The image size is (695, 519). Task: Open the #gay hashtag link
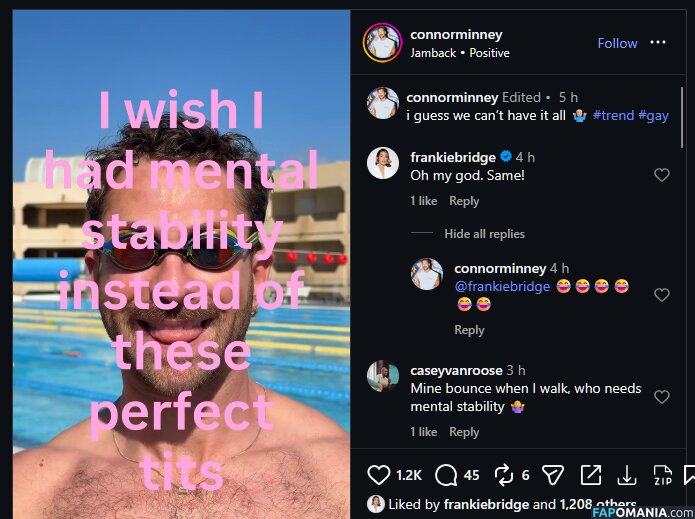654,115
